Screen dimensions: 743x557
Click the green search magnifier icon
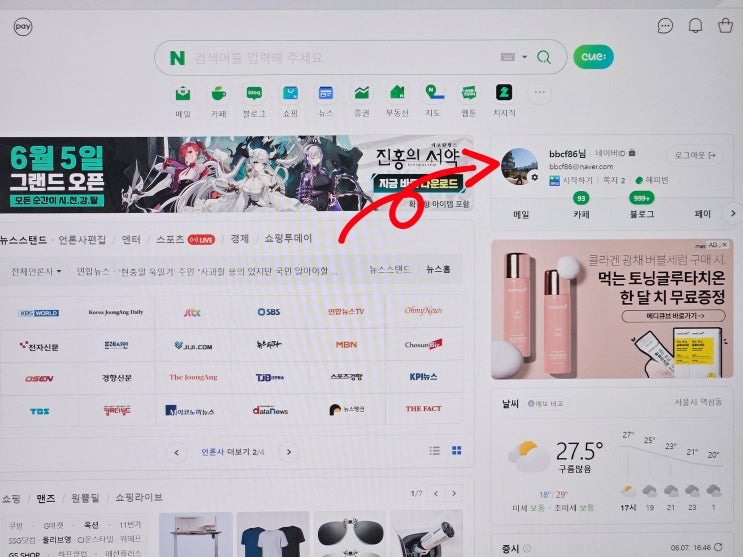[x=544, y=57]
